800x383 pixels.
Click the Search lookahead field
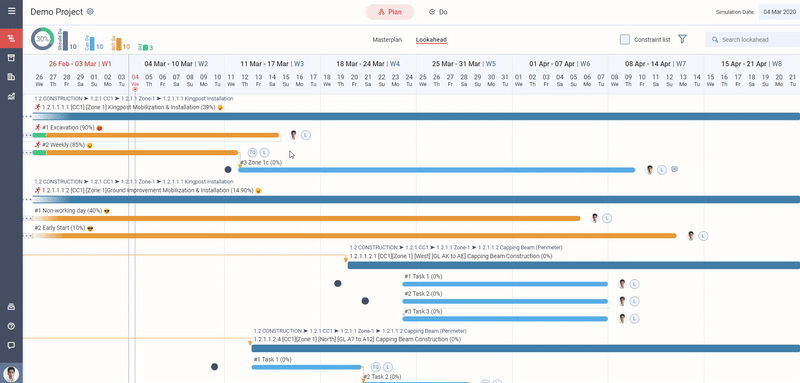(753, 39)
